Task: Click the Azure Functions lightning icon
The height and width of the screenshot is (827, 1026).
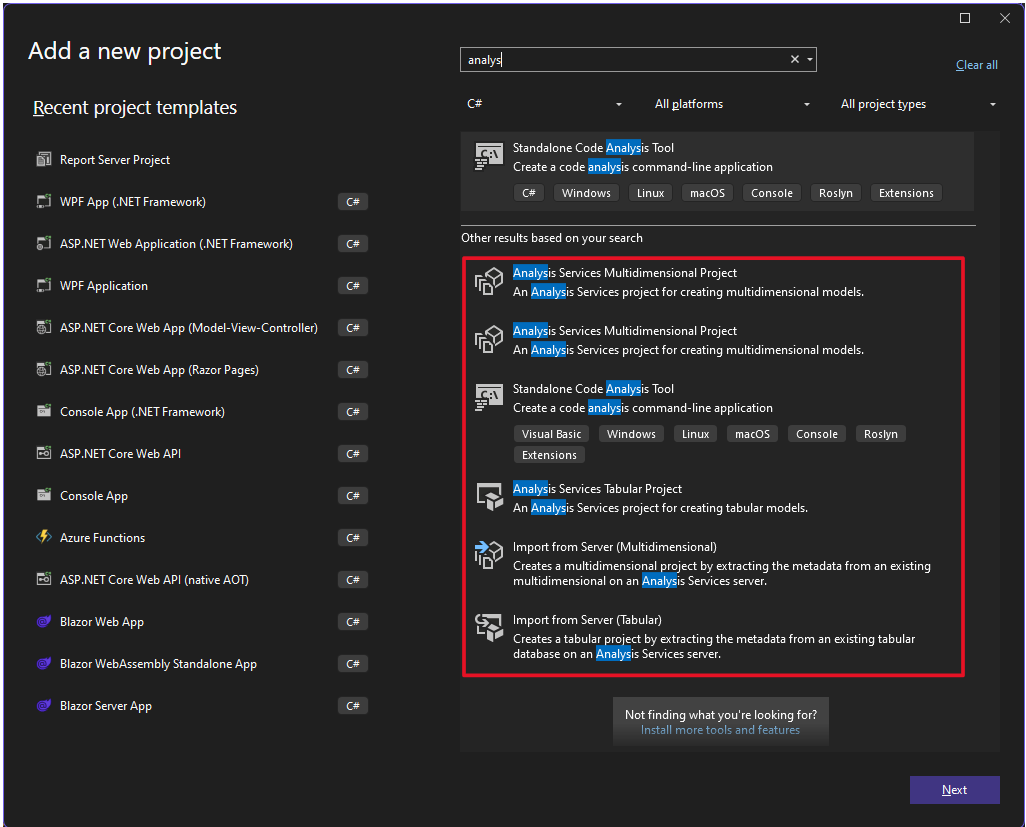Action: (44, 538)
